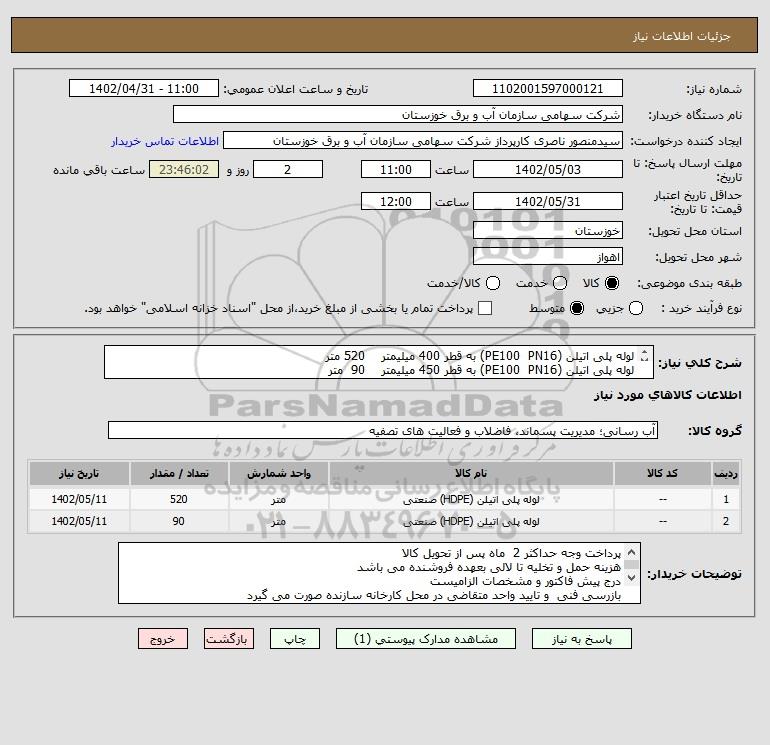Click row 1 item name لوله پلی اتیلن

pos(470,499)
